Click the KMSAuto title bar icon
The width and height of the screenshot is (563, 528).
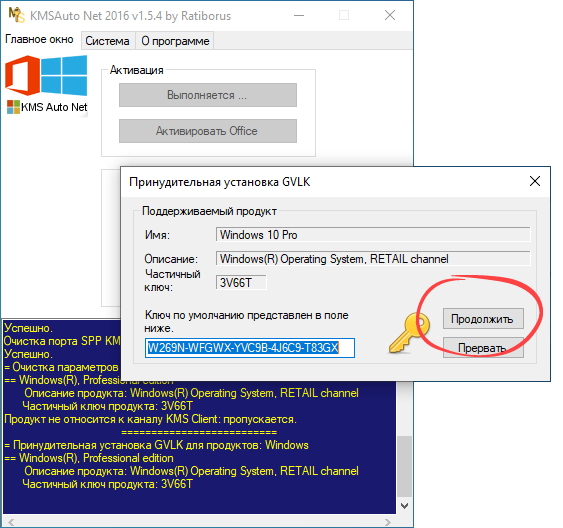click(x=16, y=15)
